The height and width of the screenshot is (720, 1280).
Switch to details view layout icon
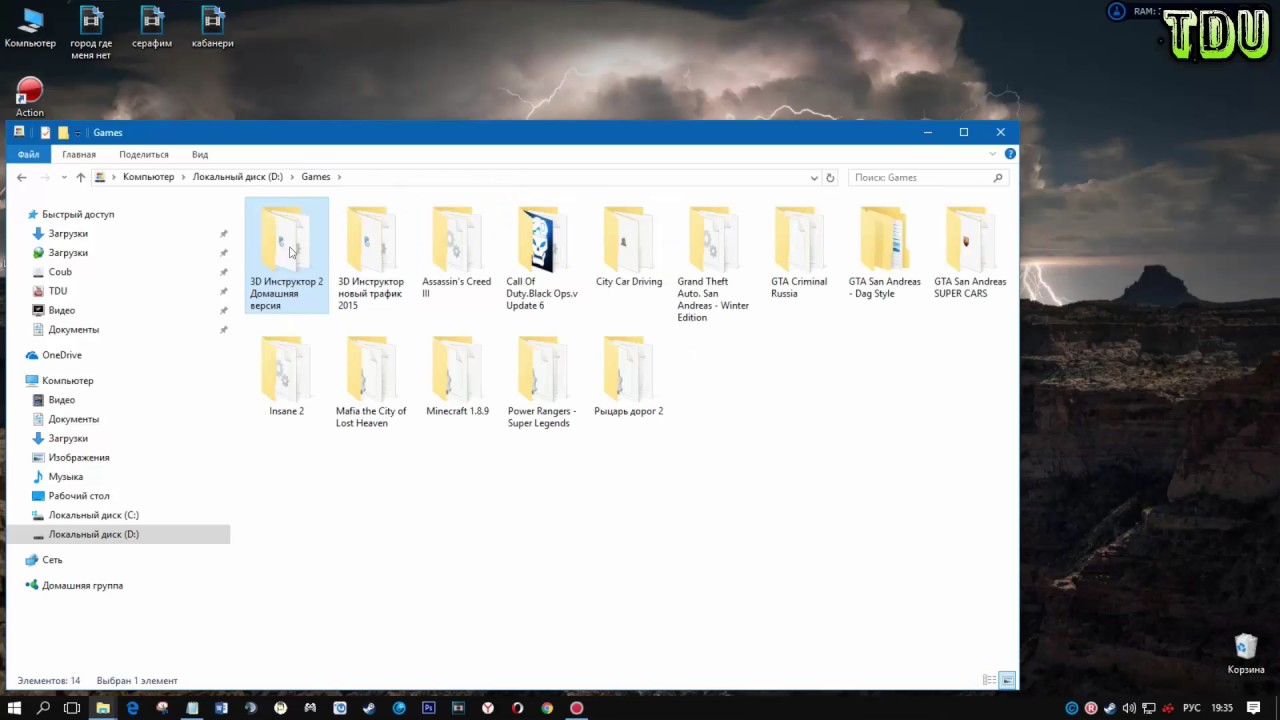989,680
